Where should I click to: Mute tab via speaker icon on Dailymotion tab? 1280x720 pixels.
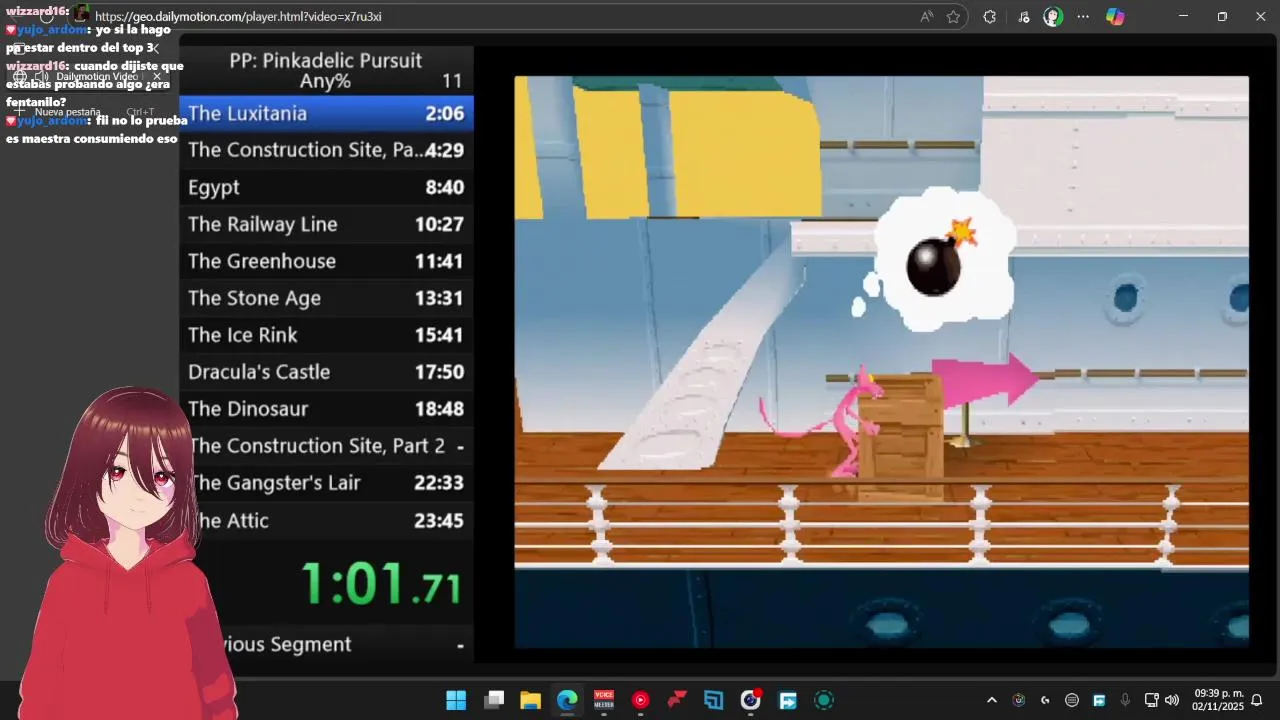pyautogui.click(x=41, y=76)
